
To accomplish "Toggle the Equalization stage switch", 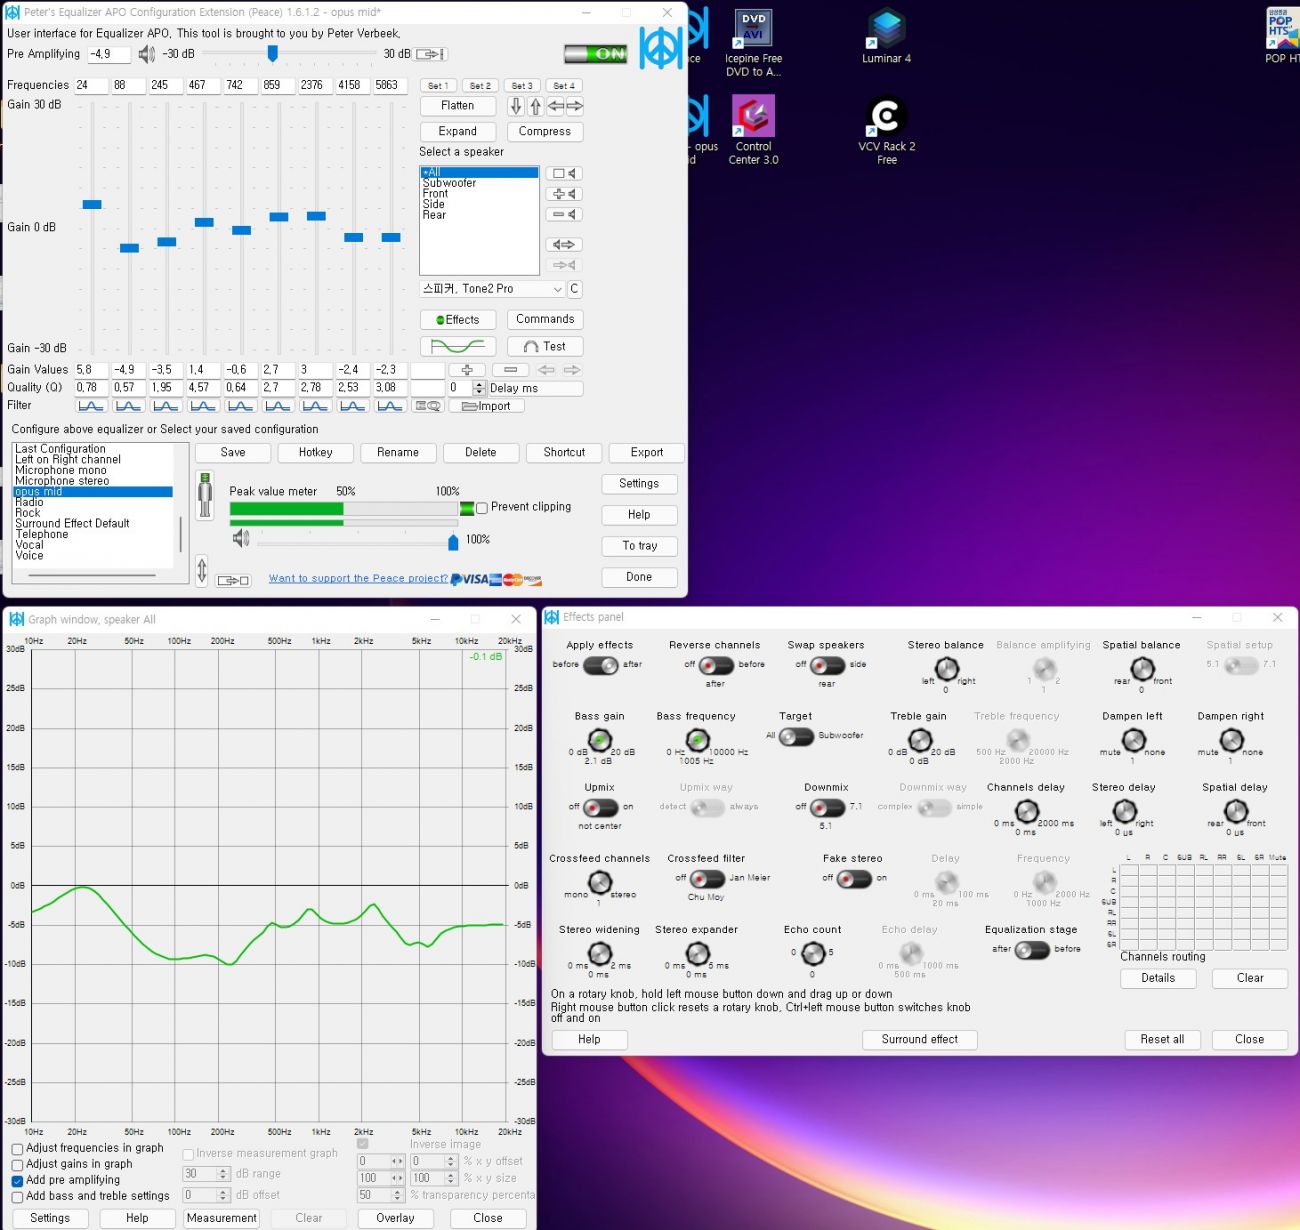I will click(1031, 950).
